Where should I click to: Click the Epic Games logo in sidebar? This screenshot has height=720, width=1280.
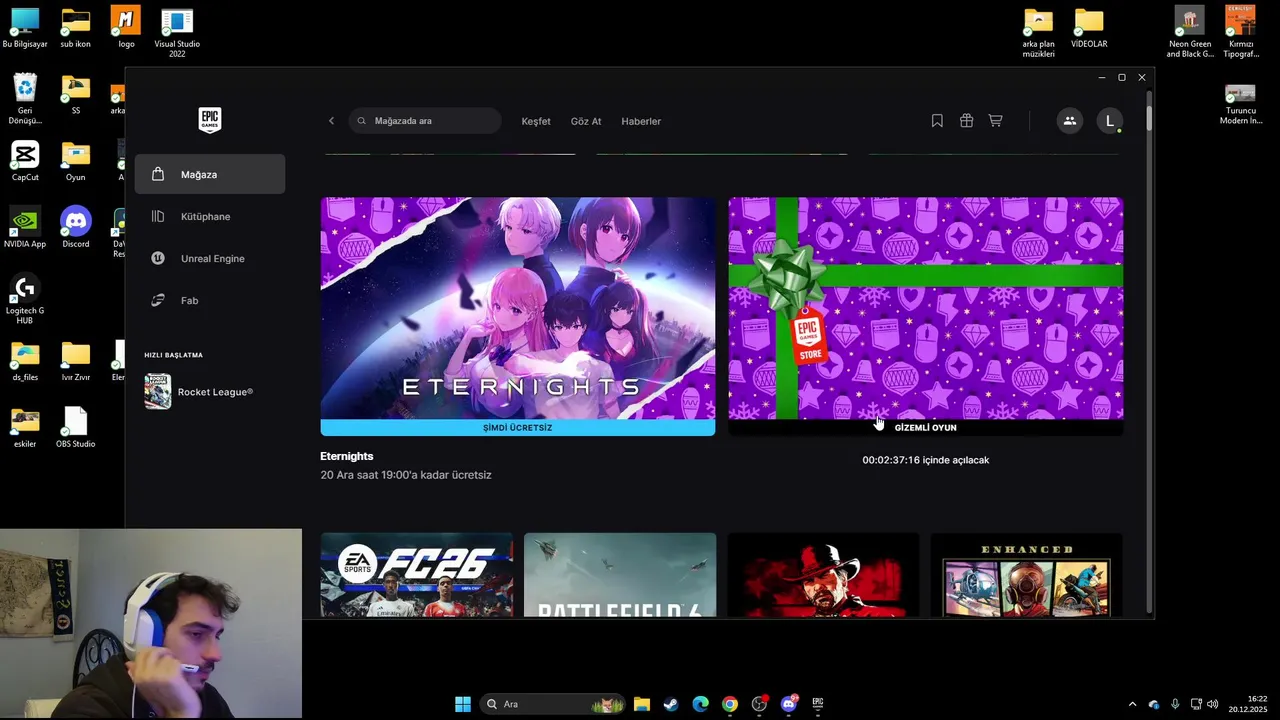pos(209,120)
